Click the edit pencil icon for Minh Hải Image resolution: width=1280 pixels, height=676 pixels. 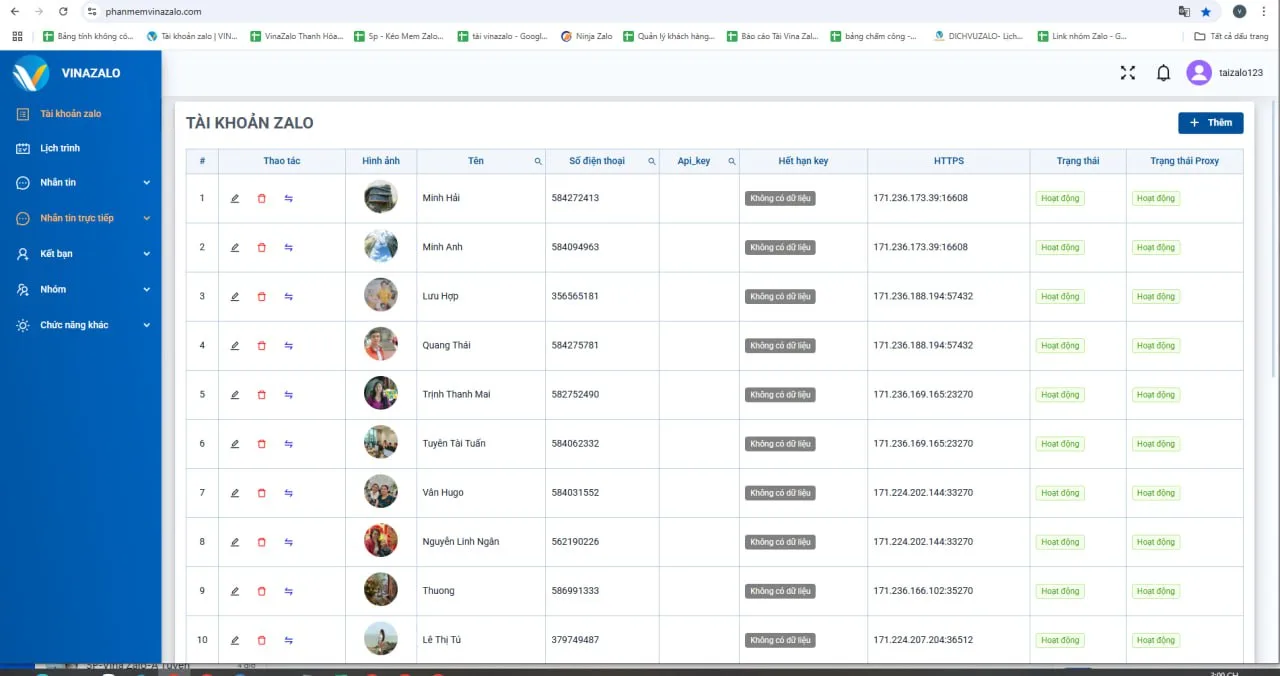pos(235,198)
